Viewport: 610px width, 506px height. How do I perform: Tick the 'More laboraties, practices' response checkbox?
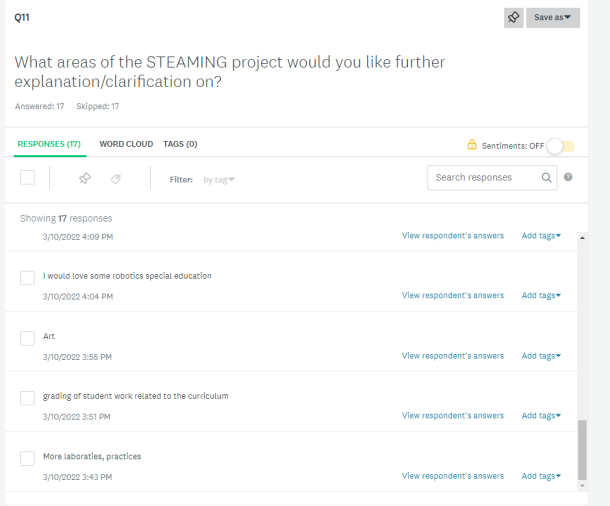tap(27, 459)
